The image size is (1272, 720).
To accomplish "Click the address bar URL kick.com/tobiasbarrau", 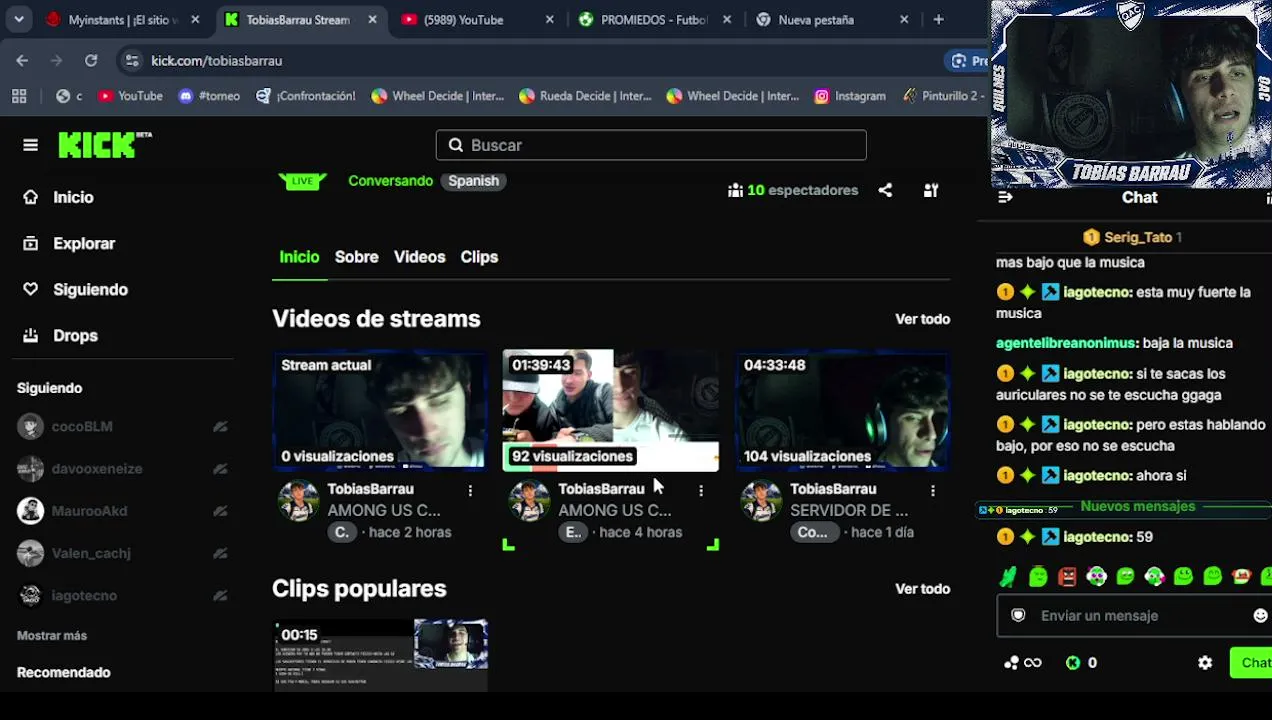I will pyautogui.click(x=216, y=61).
